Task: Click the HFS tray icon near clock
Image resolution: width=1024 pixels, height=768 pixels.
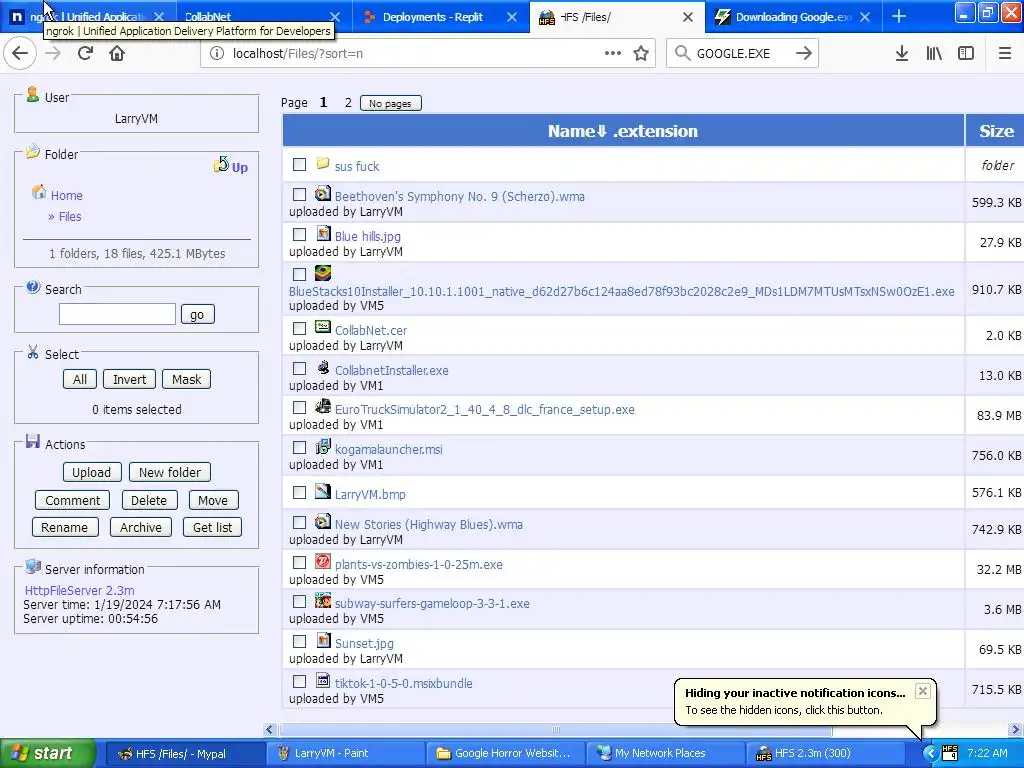Action: (x=950, y=753)
